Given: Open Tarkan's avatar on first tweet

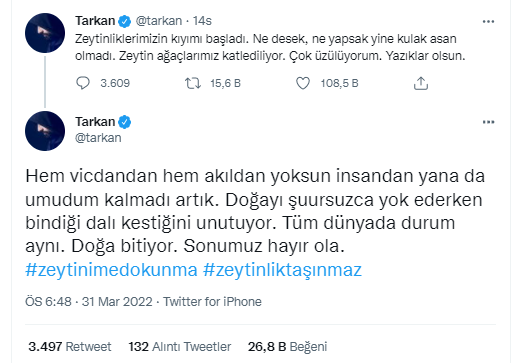Looking at the screenshot, I should (45, 33).
